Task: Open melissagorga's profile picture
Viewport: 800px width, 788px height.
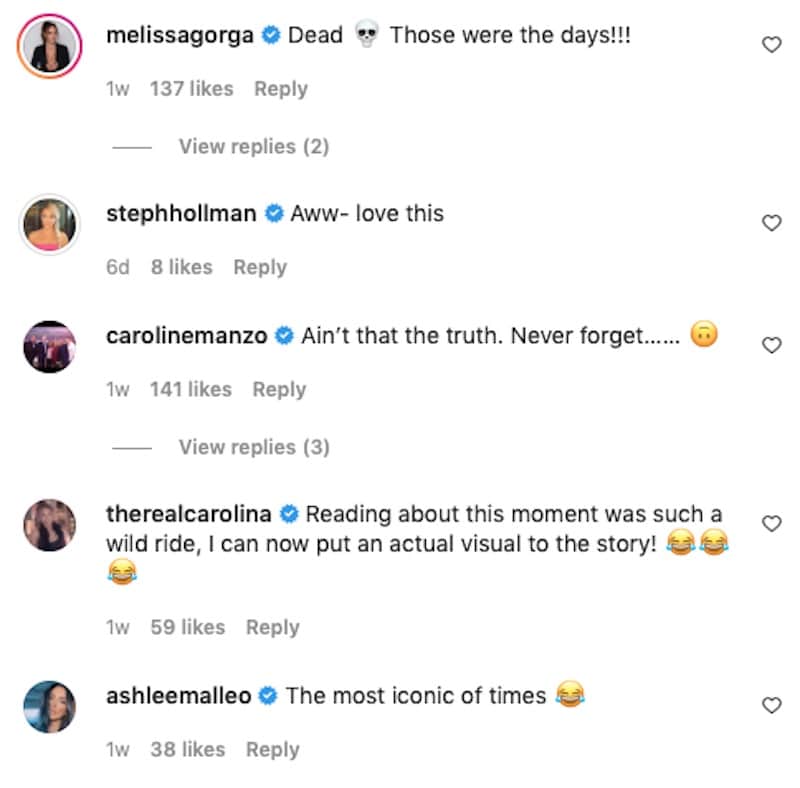Action: coord(49,45)
